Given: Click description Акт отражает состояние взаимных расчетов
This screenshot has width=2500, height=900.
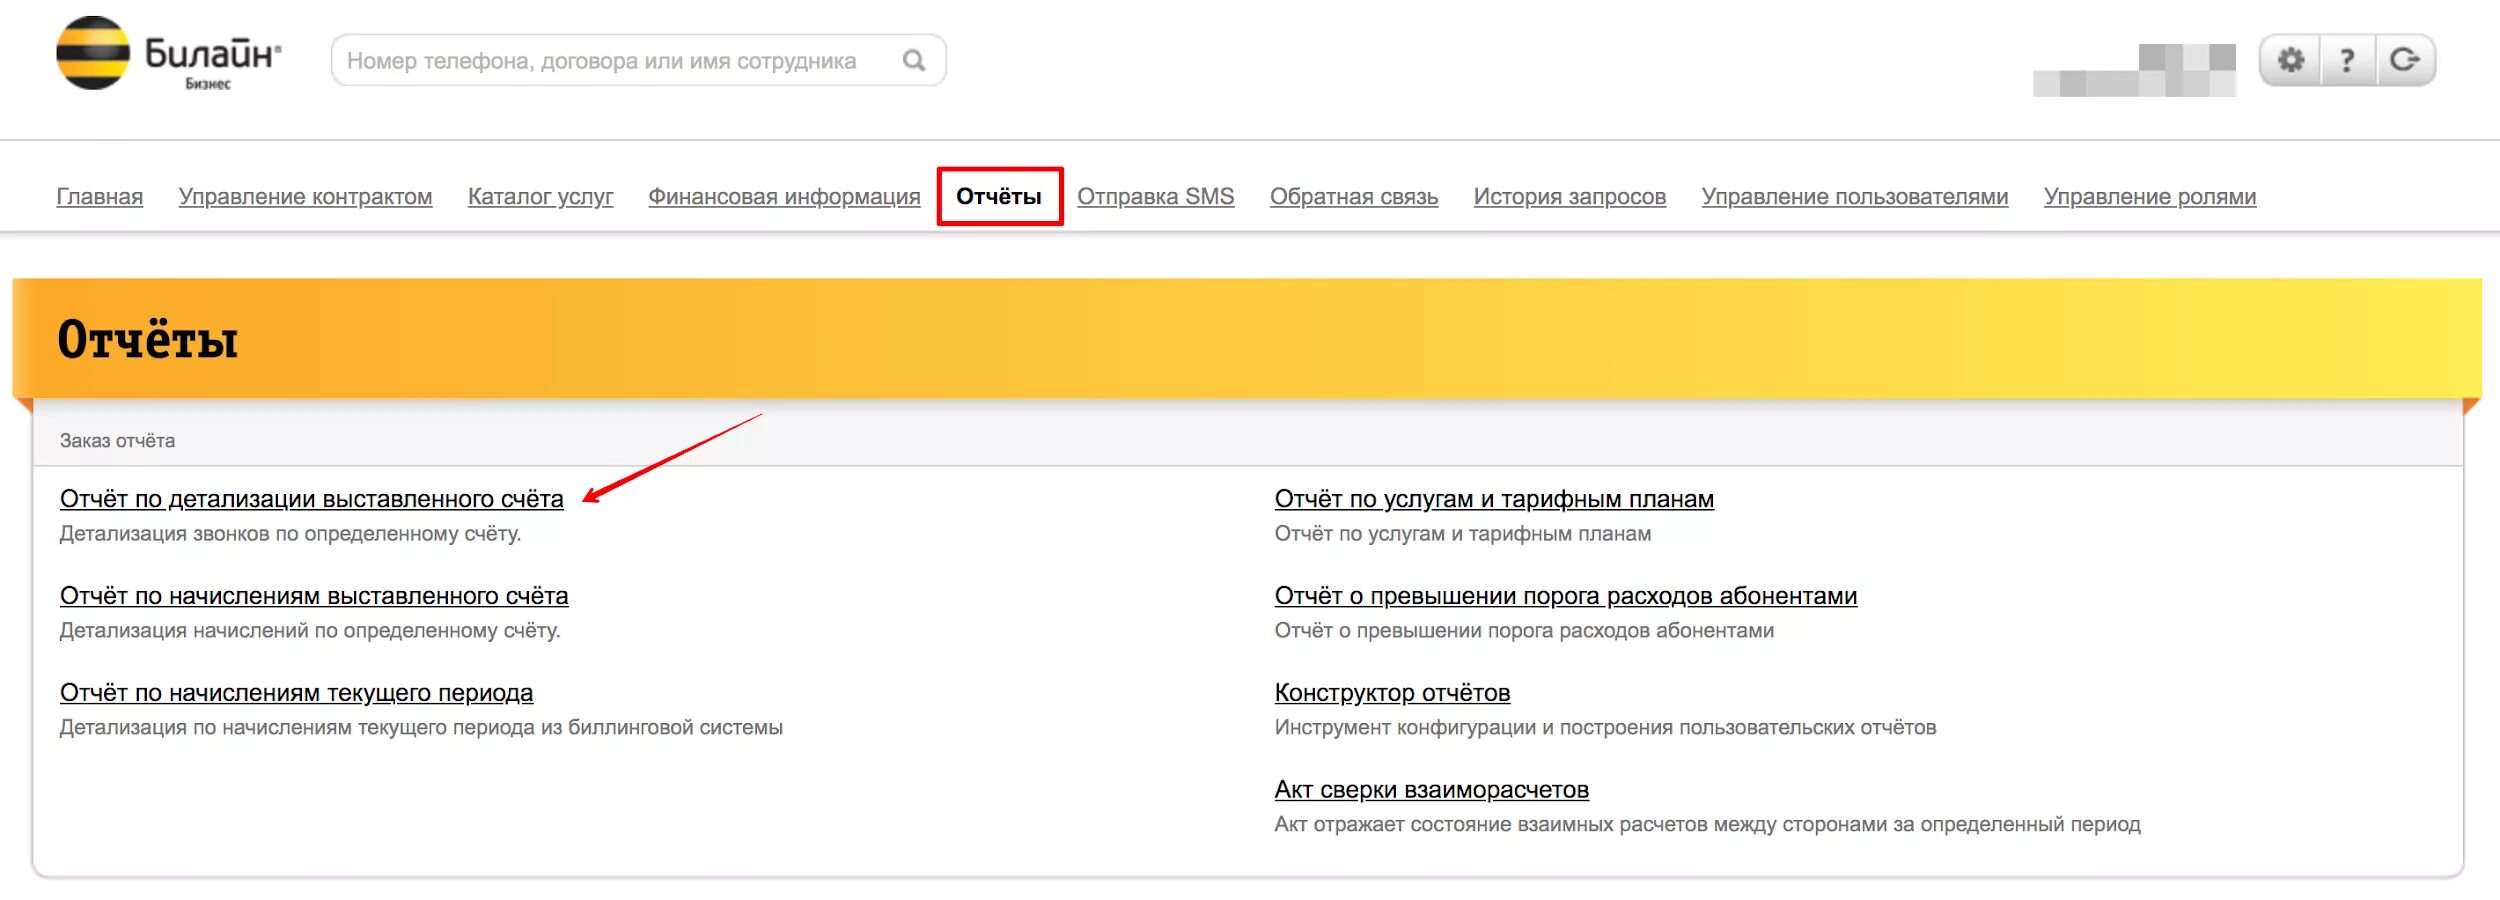Looking at the screenshot, I should coord(1707,825).
